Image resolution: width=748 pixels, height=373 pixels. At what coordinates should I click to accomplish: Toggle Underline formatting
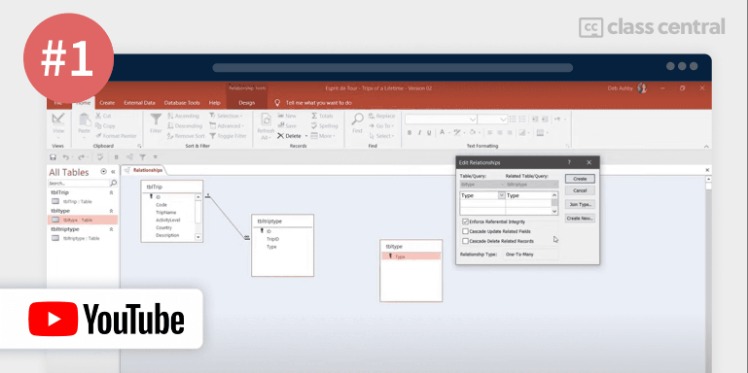click(429, 133)
